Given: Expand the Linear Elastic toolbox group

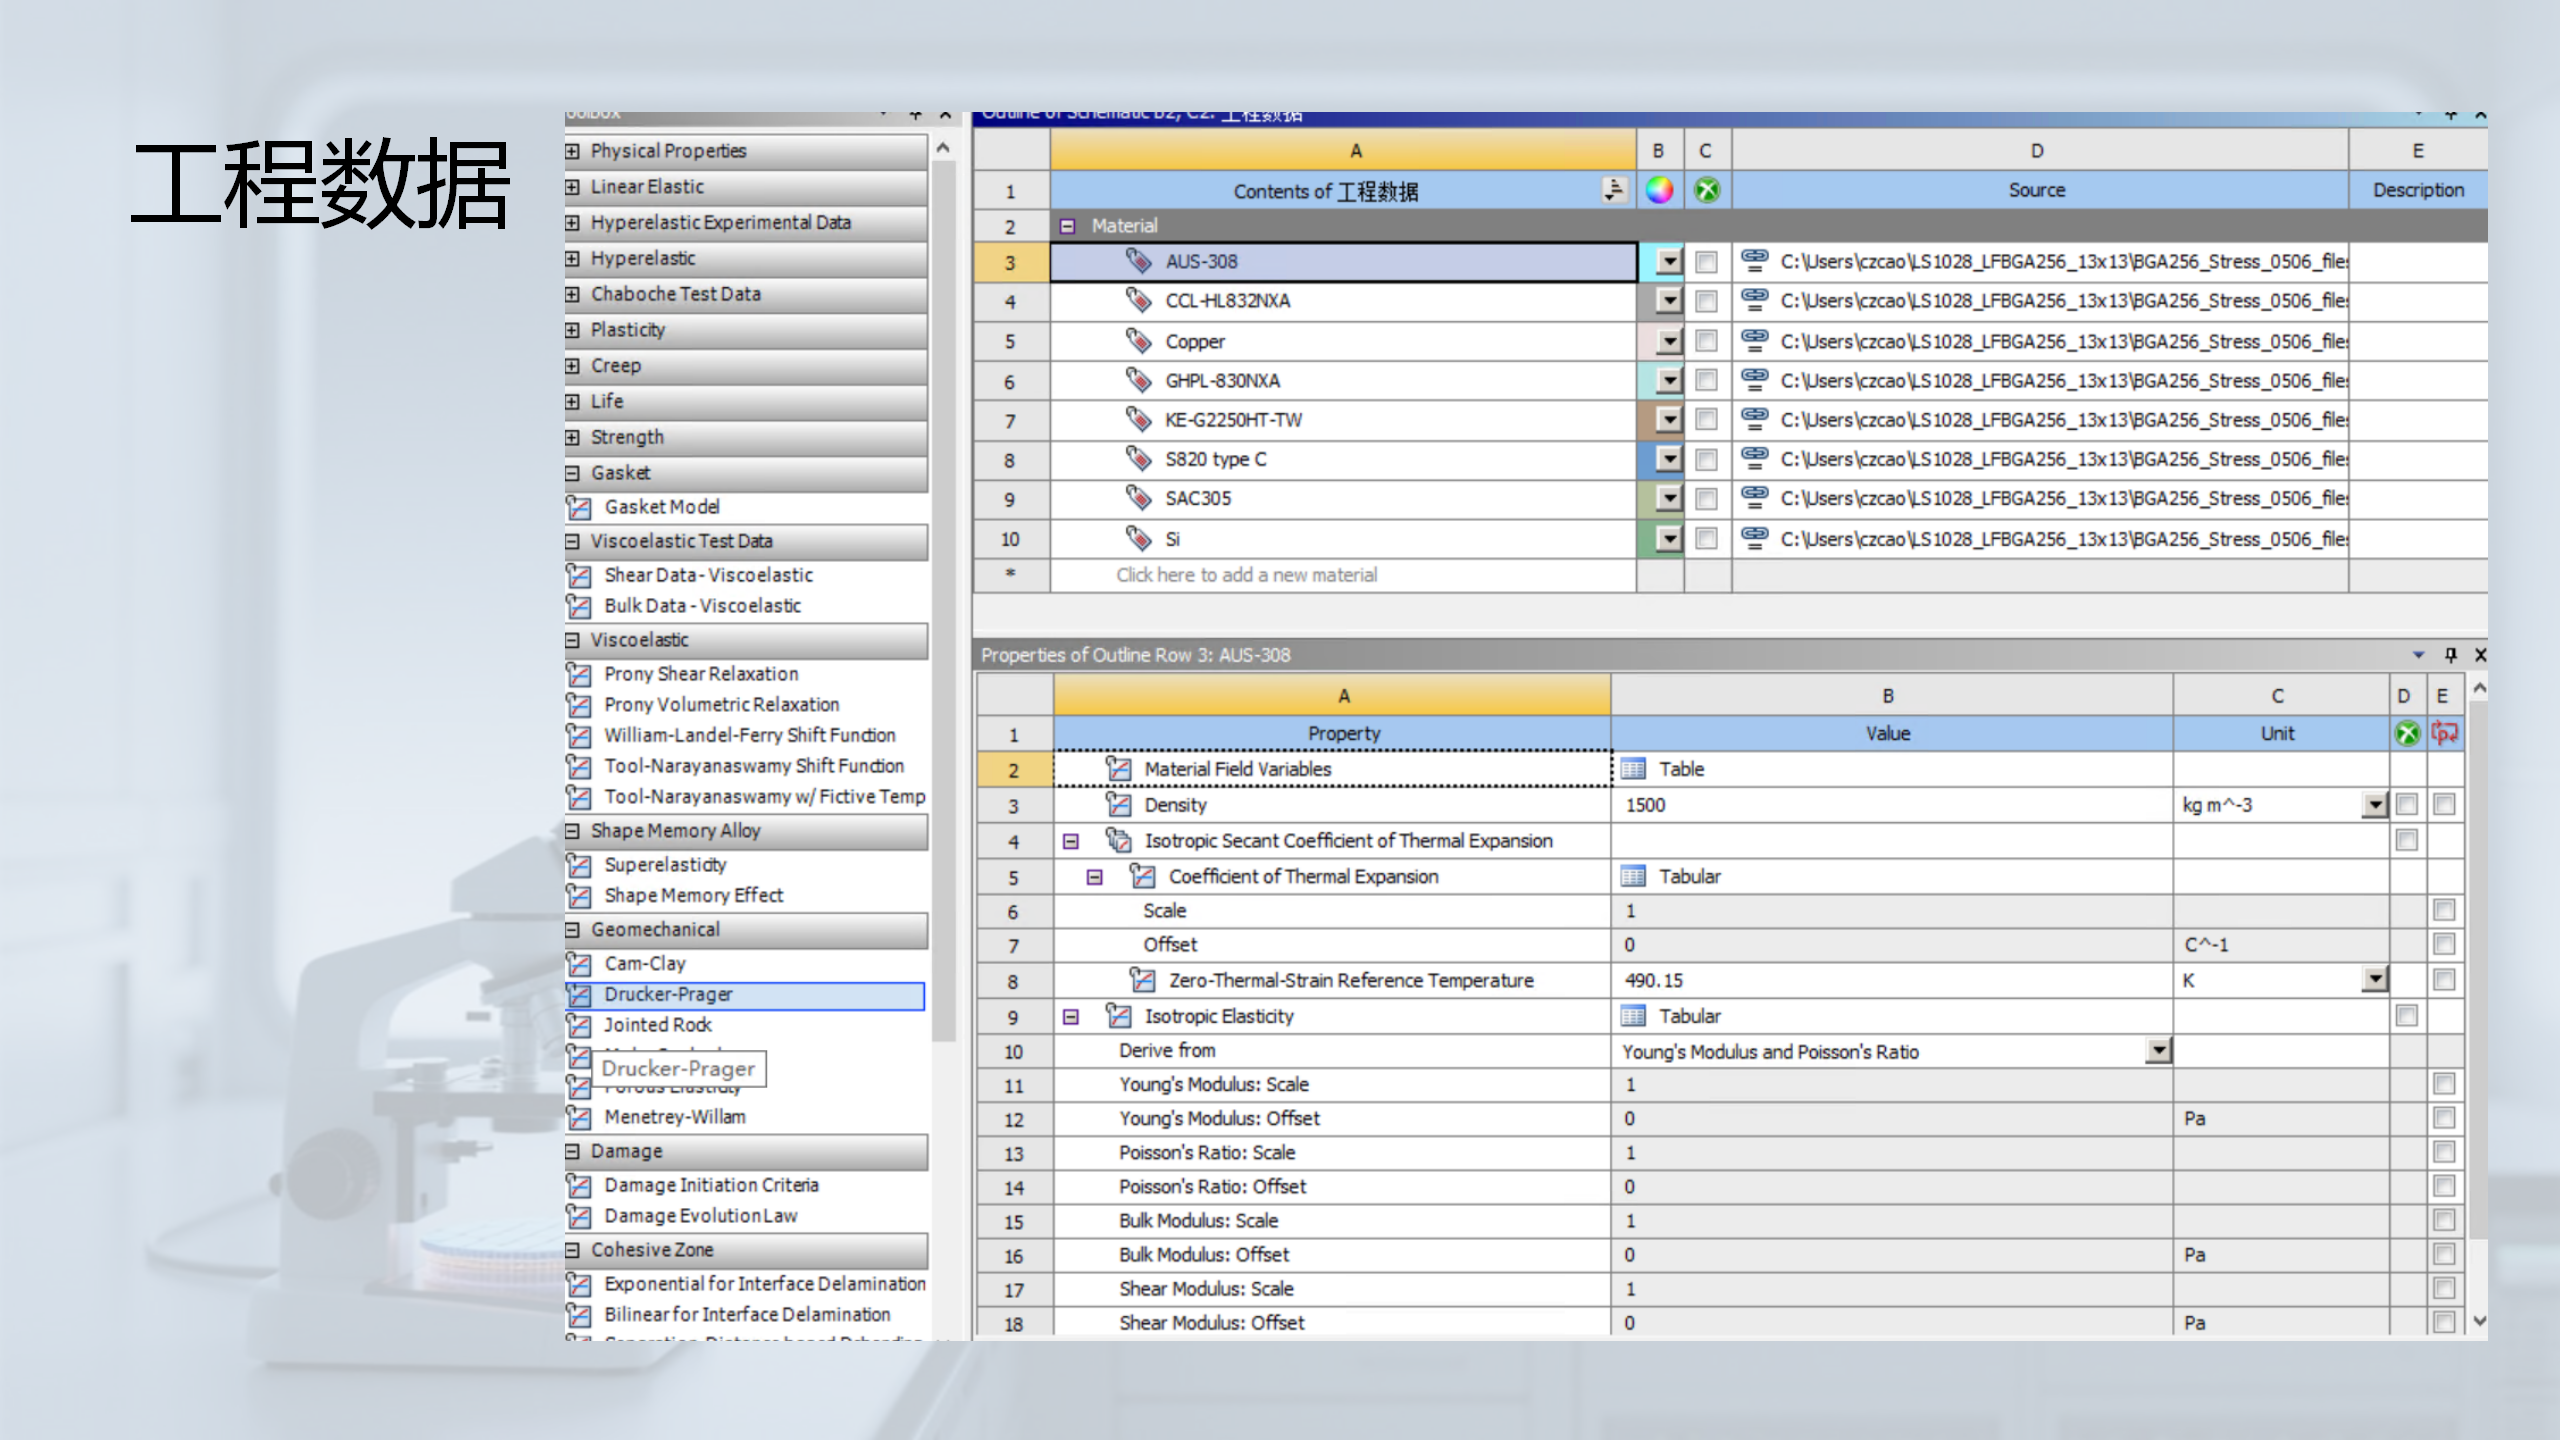Looking at the screenshot, I should [x=573, y=187].
